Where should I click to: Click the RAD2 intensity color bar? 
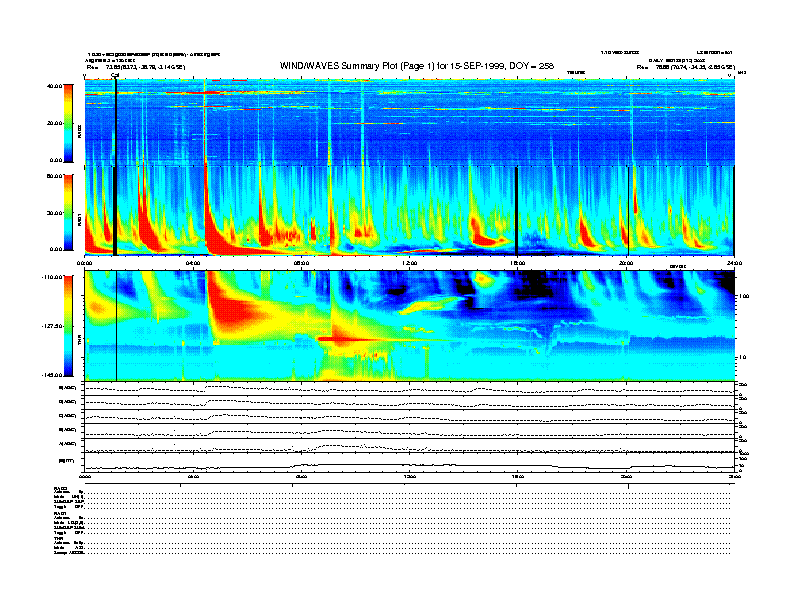click(68, 123)
